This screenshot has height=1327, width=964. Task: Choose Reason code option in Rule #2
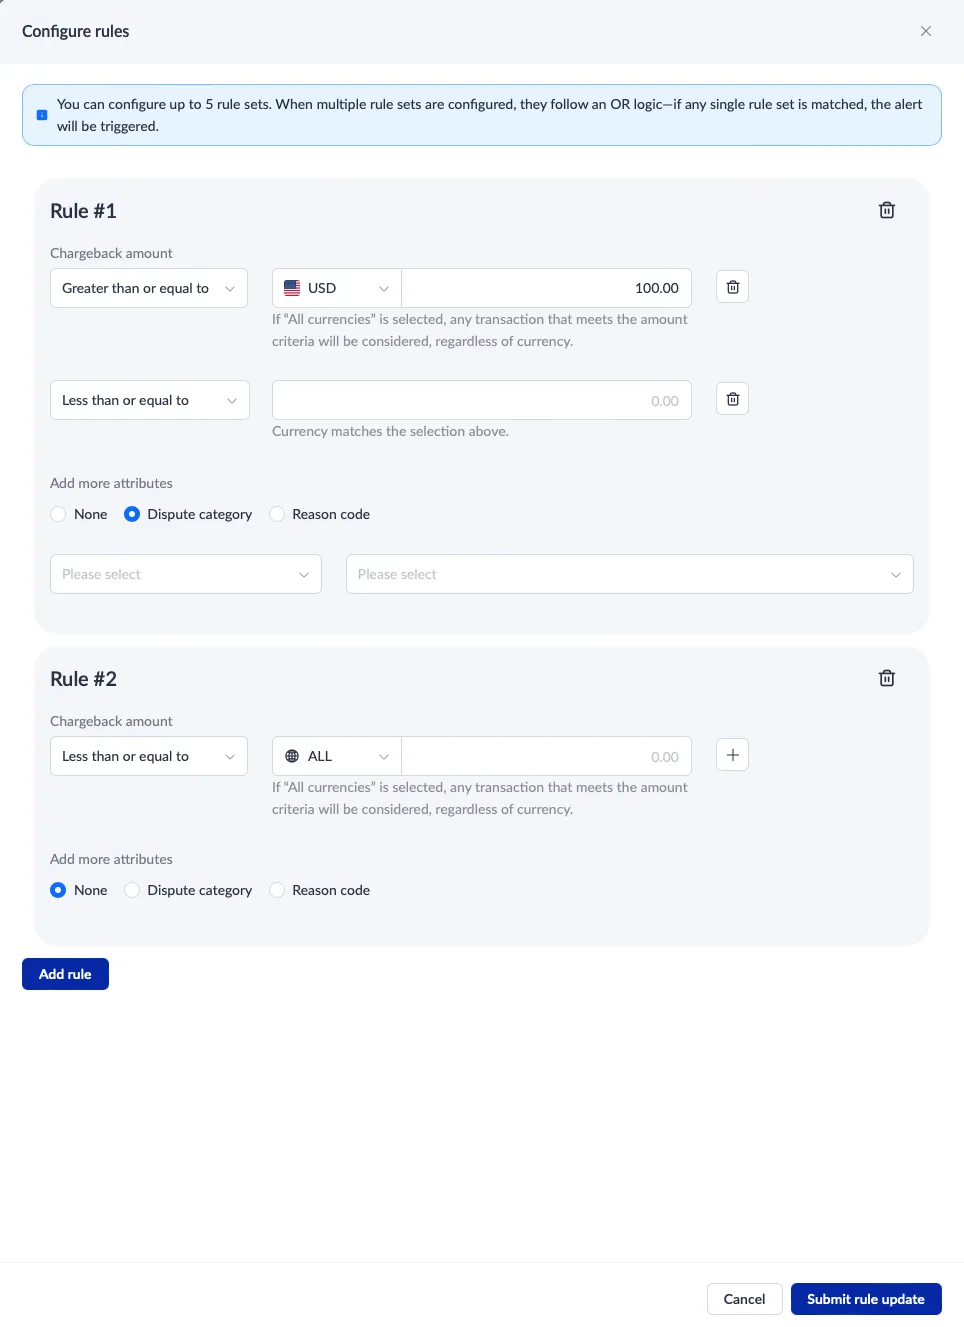pos(278,890)
